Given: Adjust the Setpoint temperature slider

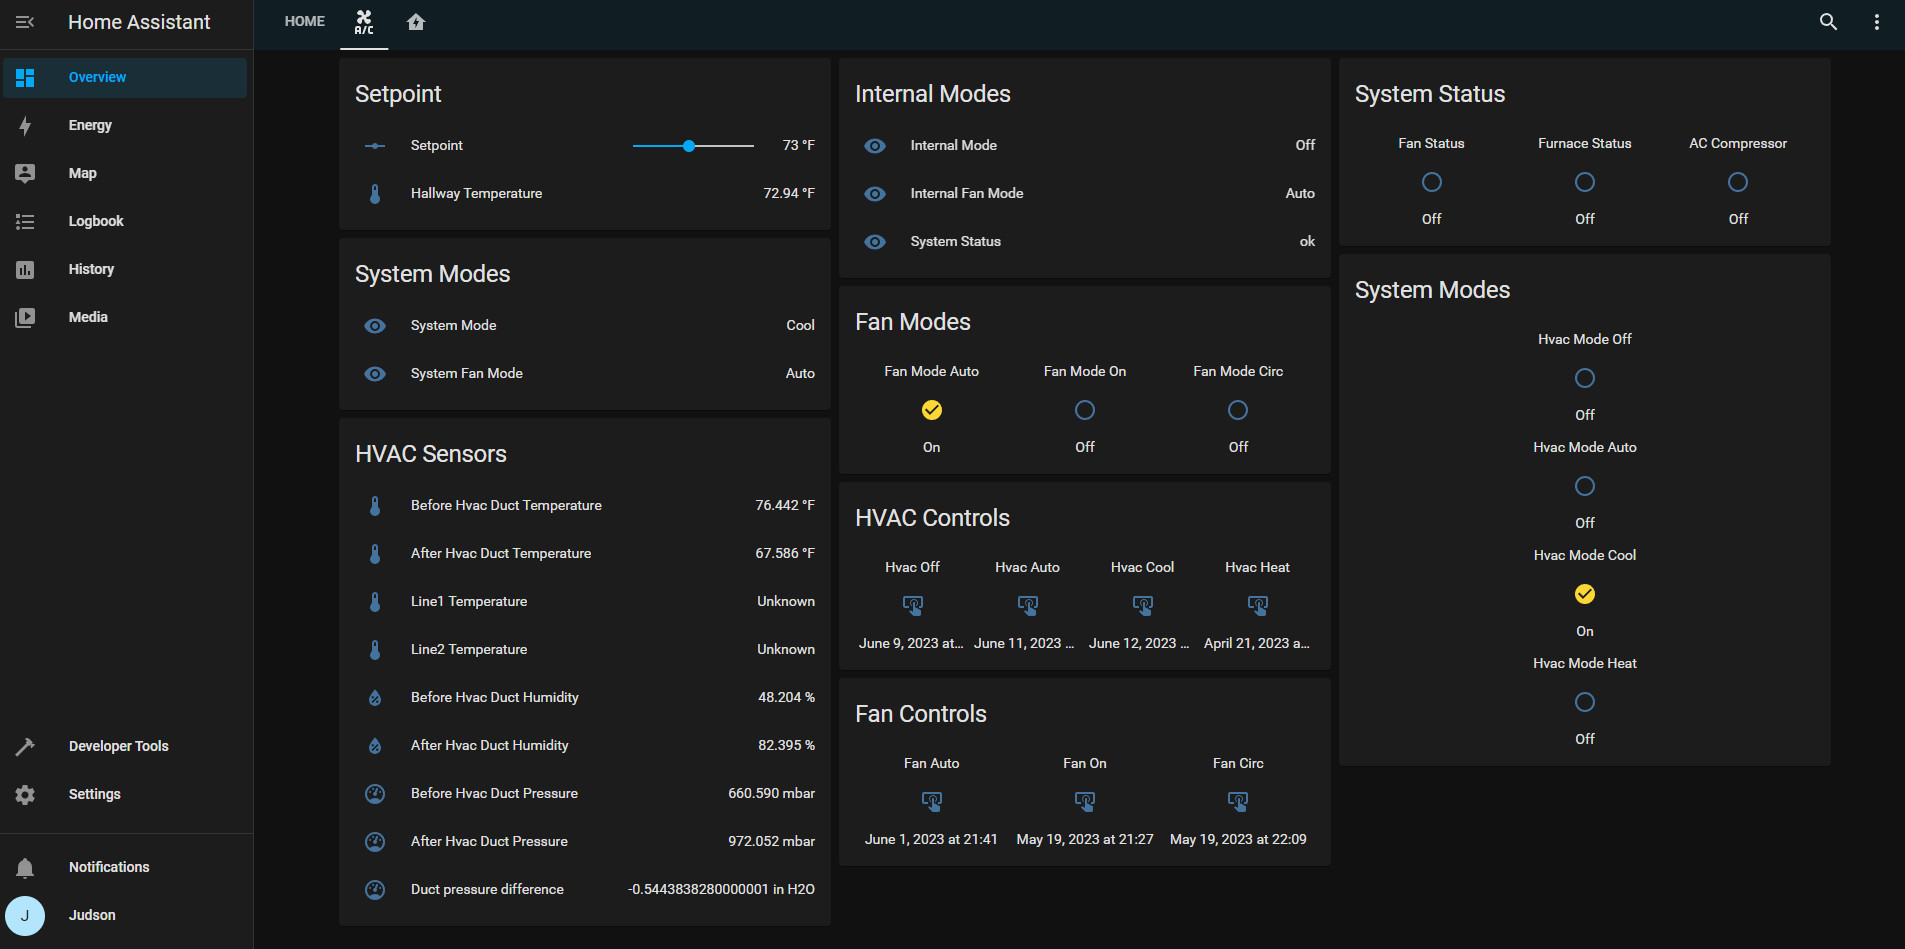Looking at the screenshot, I should (691, 145).
